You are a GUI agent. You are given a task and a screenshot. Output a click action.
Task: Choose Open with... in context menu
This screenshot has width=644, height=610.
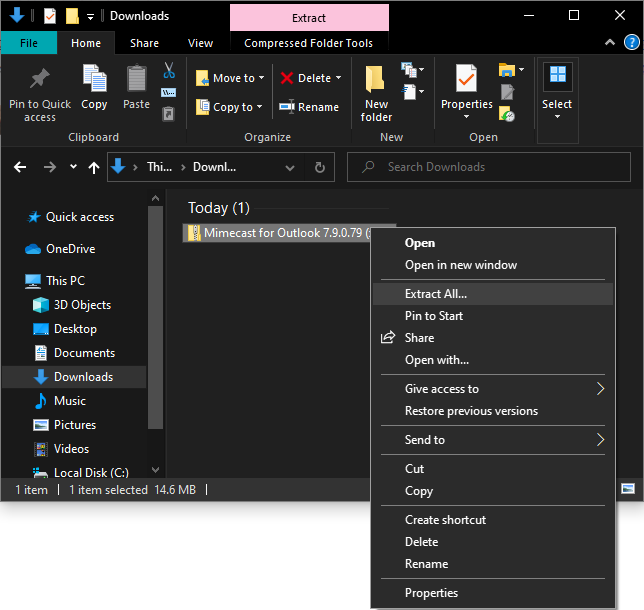[x=493, y=360]
